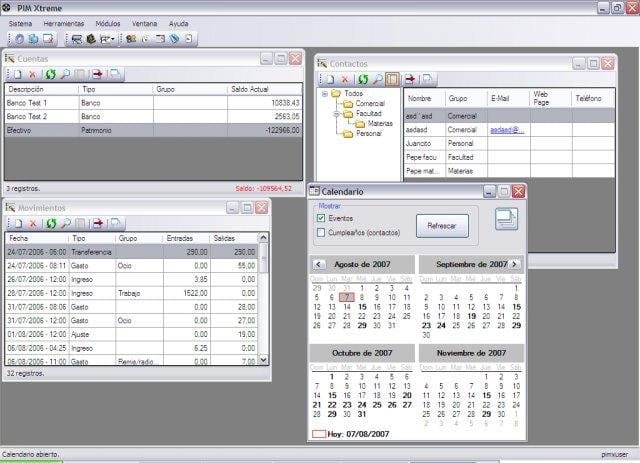Refresh Contactos with the green arrows icon
Viewport: 640px width, 463px height.
(x=363, y=79)
